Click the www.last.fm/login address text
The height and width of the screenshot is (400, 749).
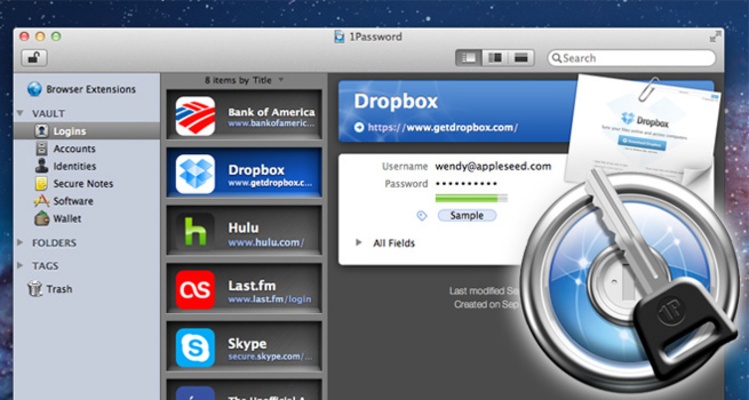point(269,300)
